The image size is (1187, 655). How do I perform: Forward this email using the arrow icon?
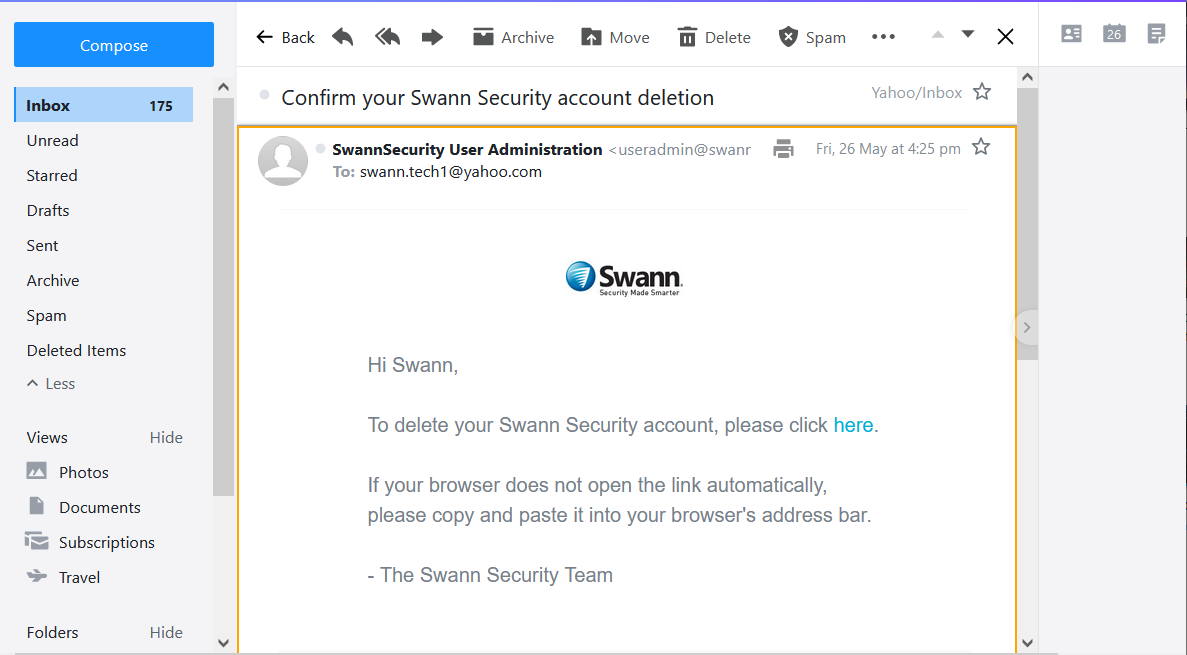click(432, 37)
